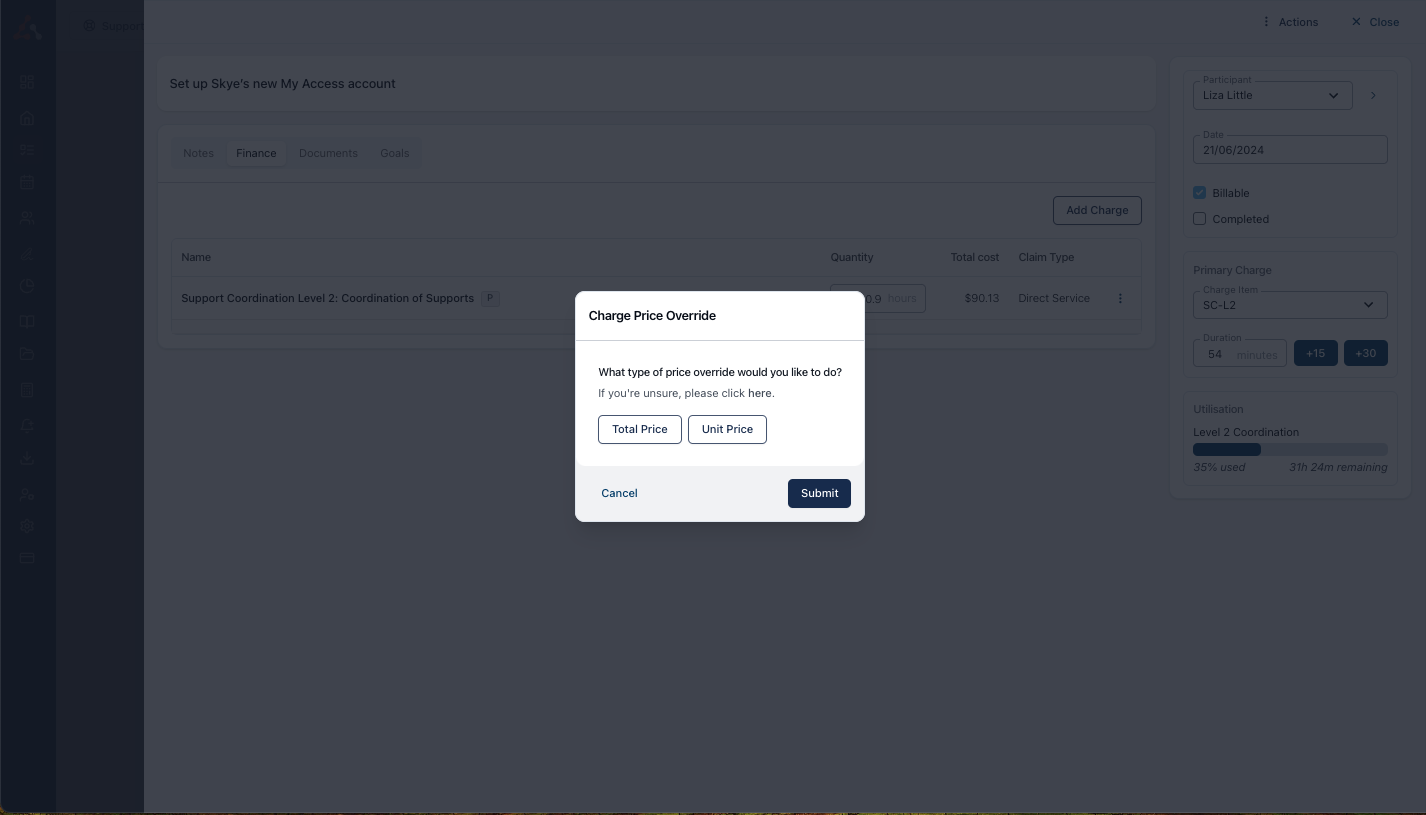Open the three-dot menu on charge row
This screenshot has height=815, width=1426.
[1120, 298]
